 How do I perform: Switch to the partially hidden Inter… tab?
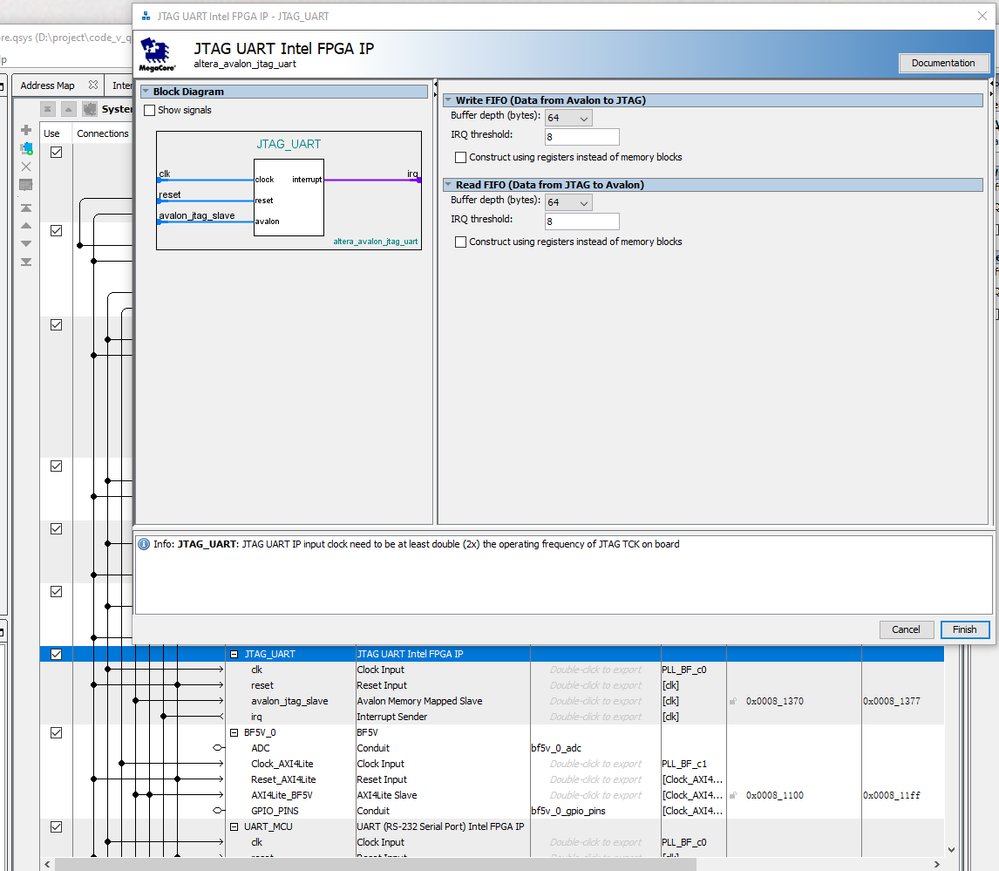click(x=121, y=85)
